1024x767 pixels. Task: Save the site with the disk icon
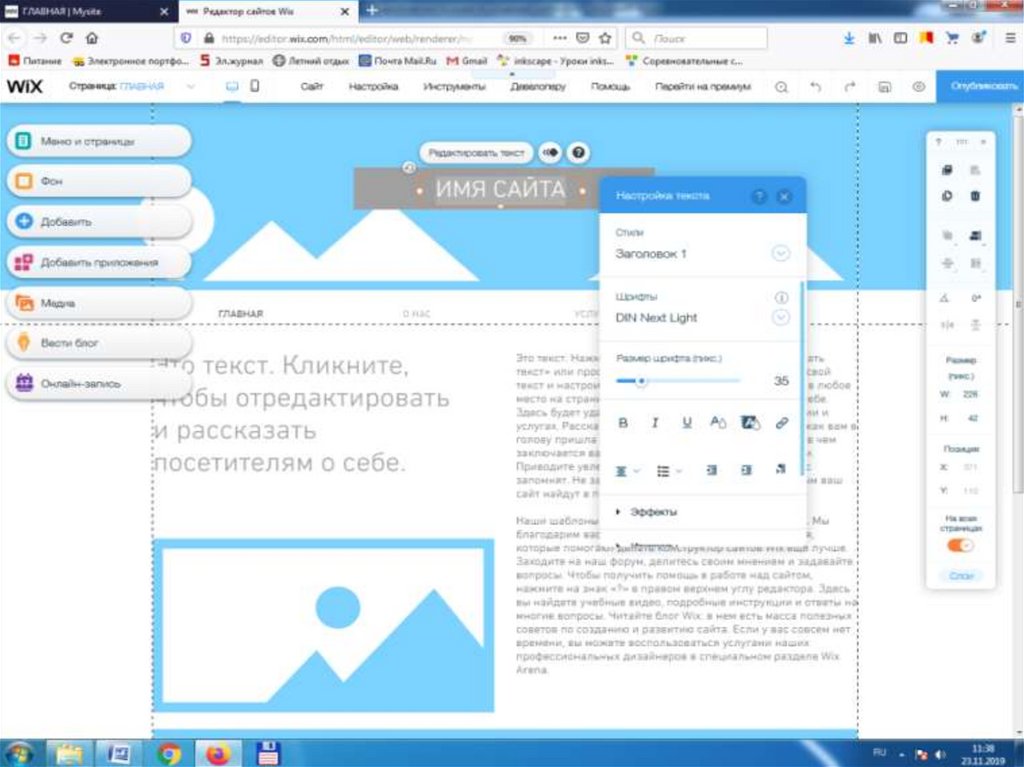tap(884, 87)
